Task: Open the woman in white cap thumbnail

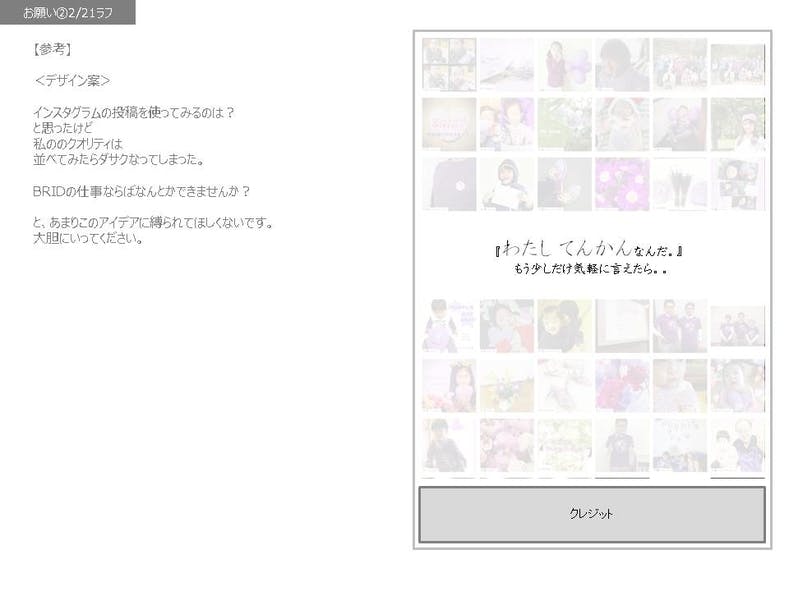Action: [737, 124]
